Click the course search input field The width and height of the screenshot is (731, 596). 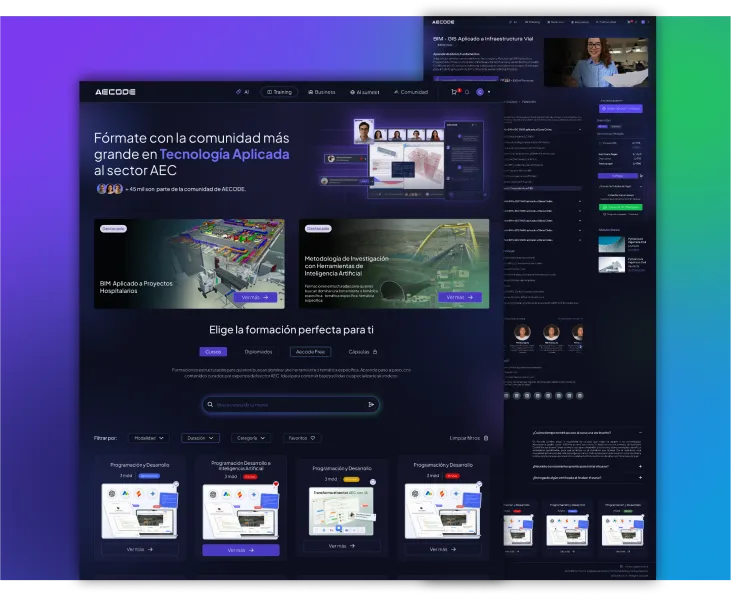pyautogui.click(x=290, y=405)
